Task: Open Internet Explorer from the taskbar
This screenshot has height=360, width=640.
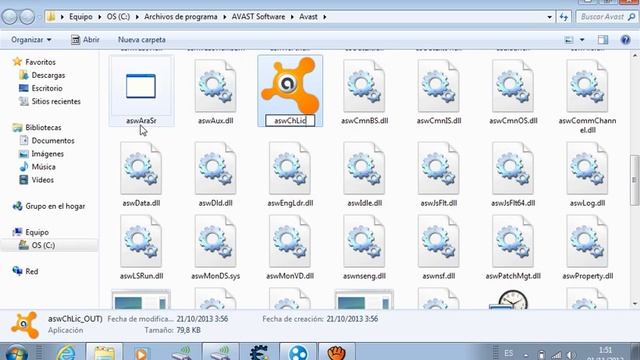Action: 67,353
